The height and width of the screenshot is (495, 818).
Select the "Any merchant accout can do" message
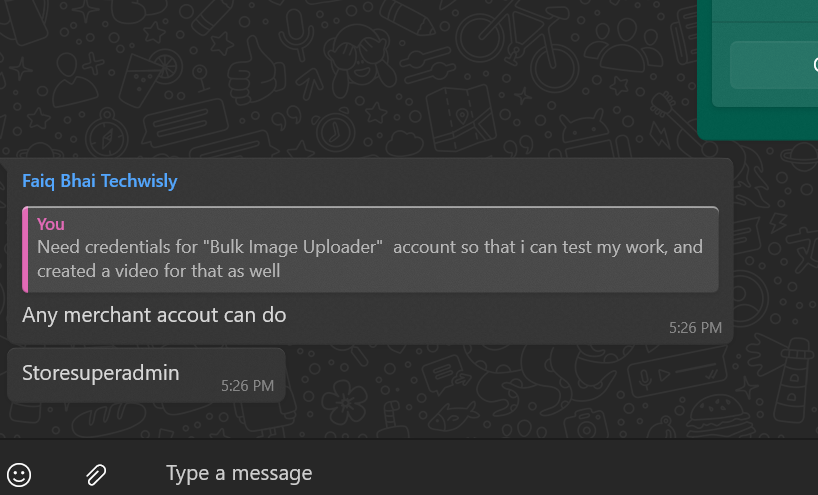pyautogui.click(x=154, y=315)
